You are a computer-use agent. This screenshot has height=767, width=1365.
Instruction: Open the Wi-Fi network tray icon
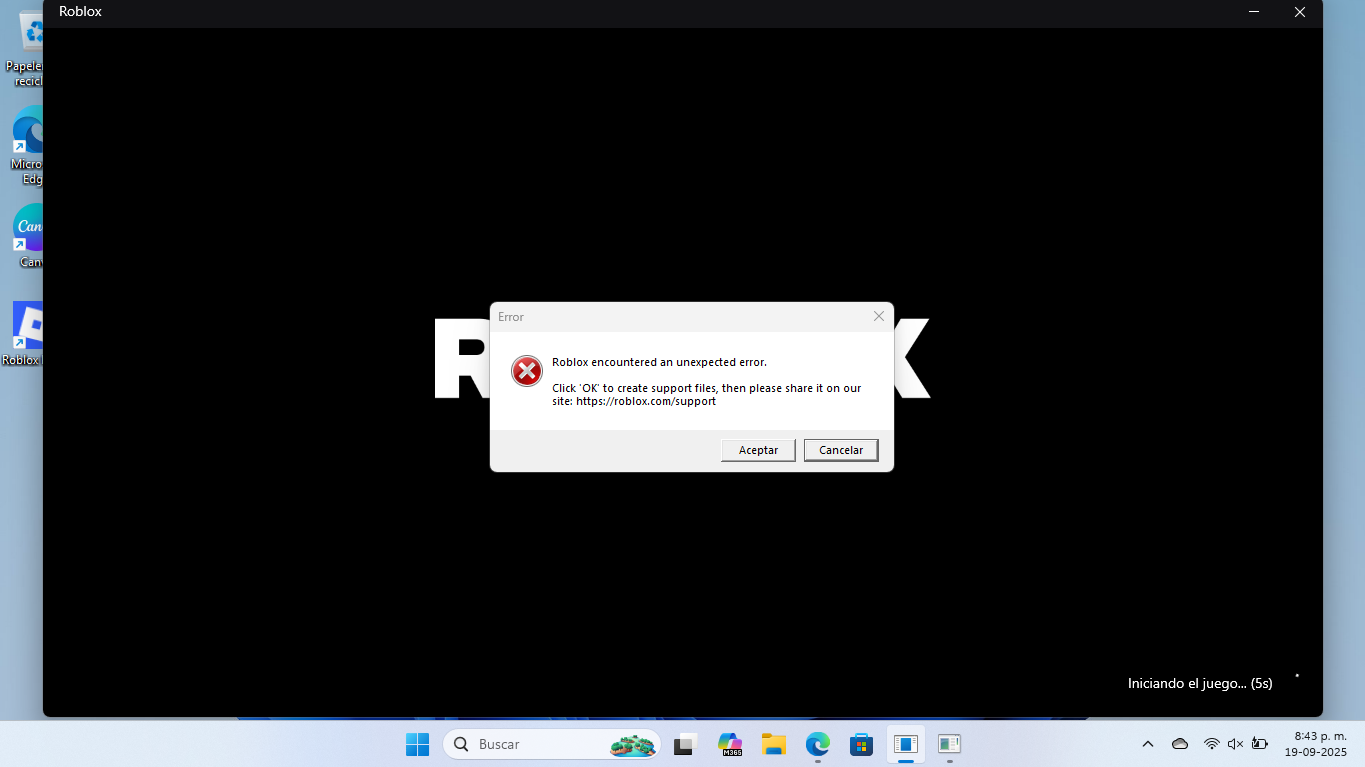1211,744
